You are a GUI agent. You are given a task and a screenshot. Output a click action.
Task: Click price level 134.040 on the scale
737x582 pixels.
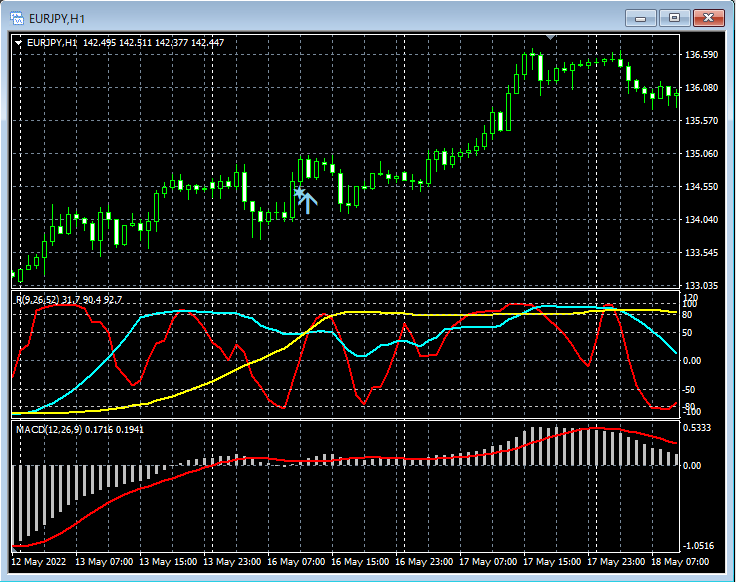tap(701, 220)
